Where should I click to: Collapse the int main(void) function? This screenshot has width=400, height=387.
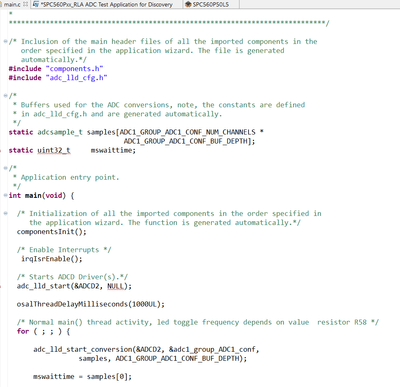(5, 195)
